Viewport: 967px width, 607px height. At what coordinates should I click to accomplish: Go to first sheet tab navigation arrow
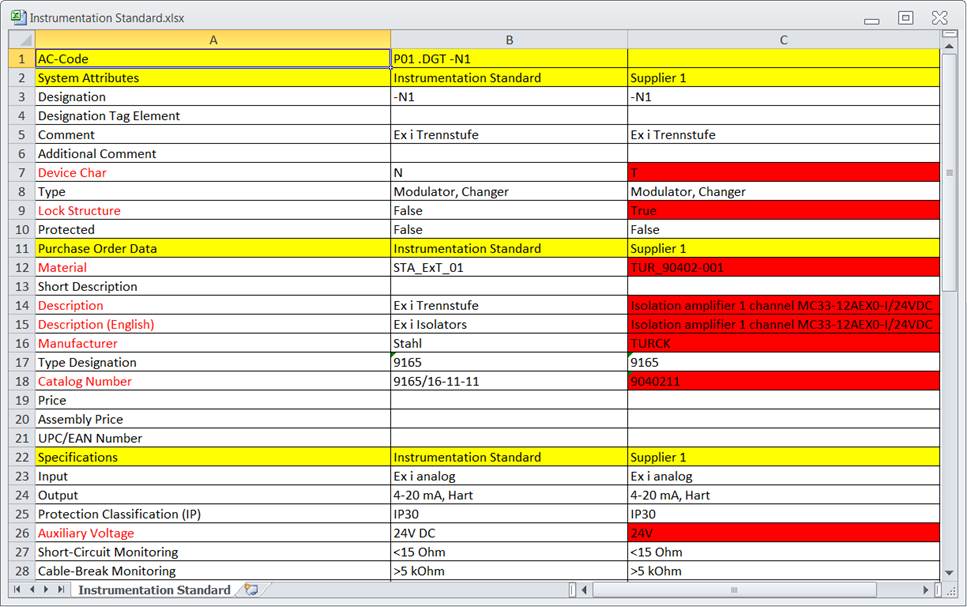pyautogui.click(x=17, y=590)
